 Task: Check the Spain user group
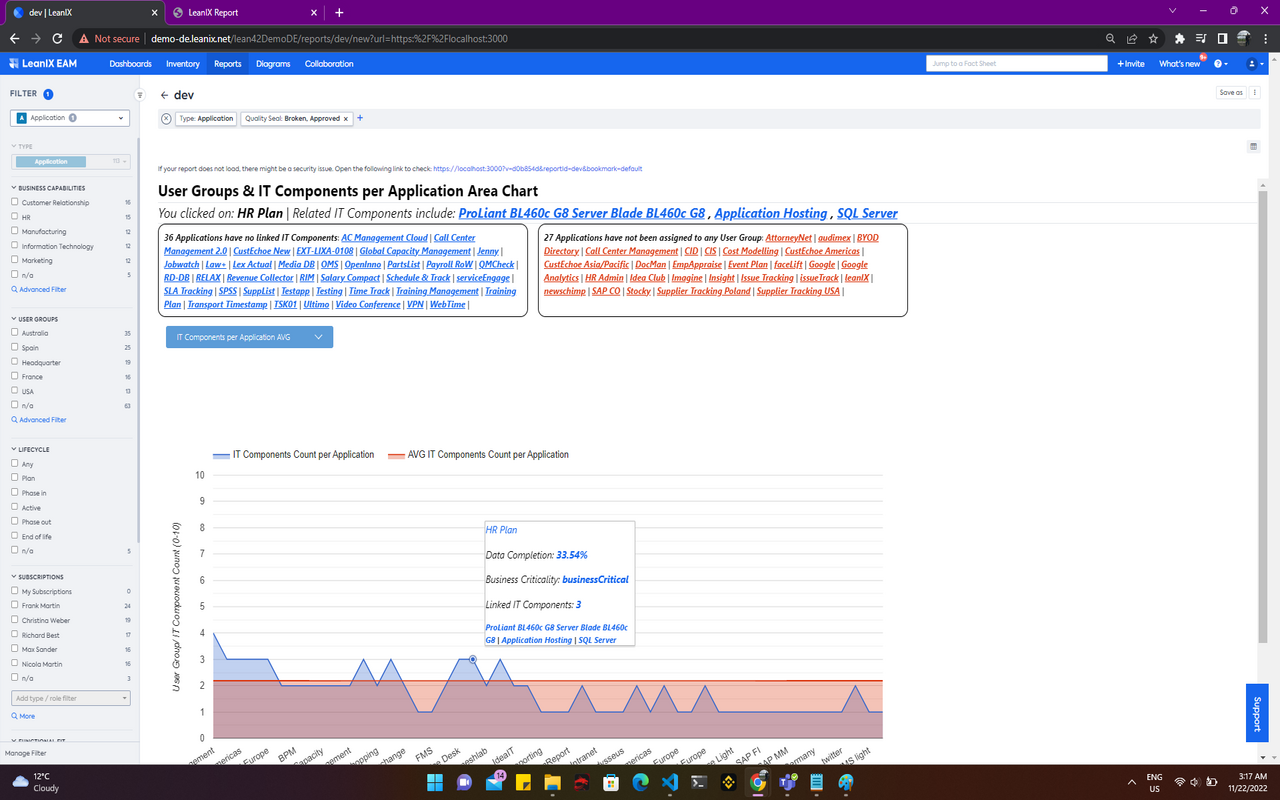click(x=15, y=347)
